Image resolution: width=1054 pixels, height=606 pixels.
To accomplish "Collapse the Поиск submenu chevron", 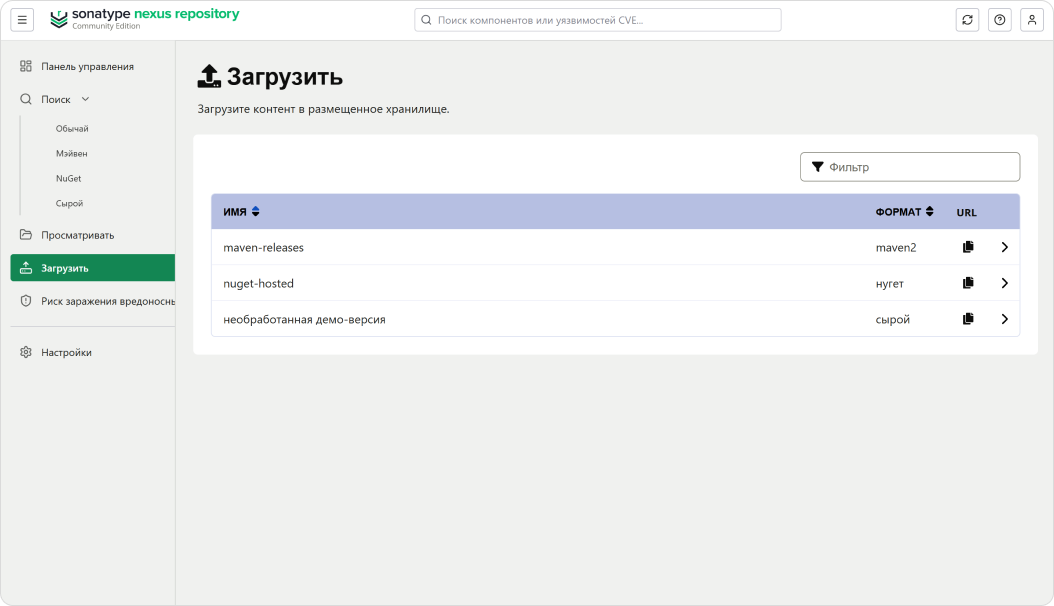I will tap(85, 99).
